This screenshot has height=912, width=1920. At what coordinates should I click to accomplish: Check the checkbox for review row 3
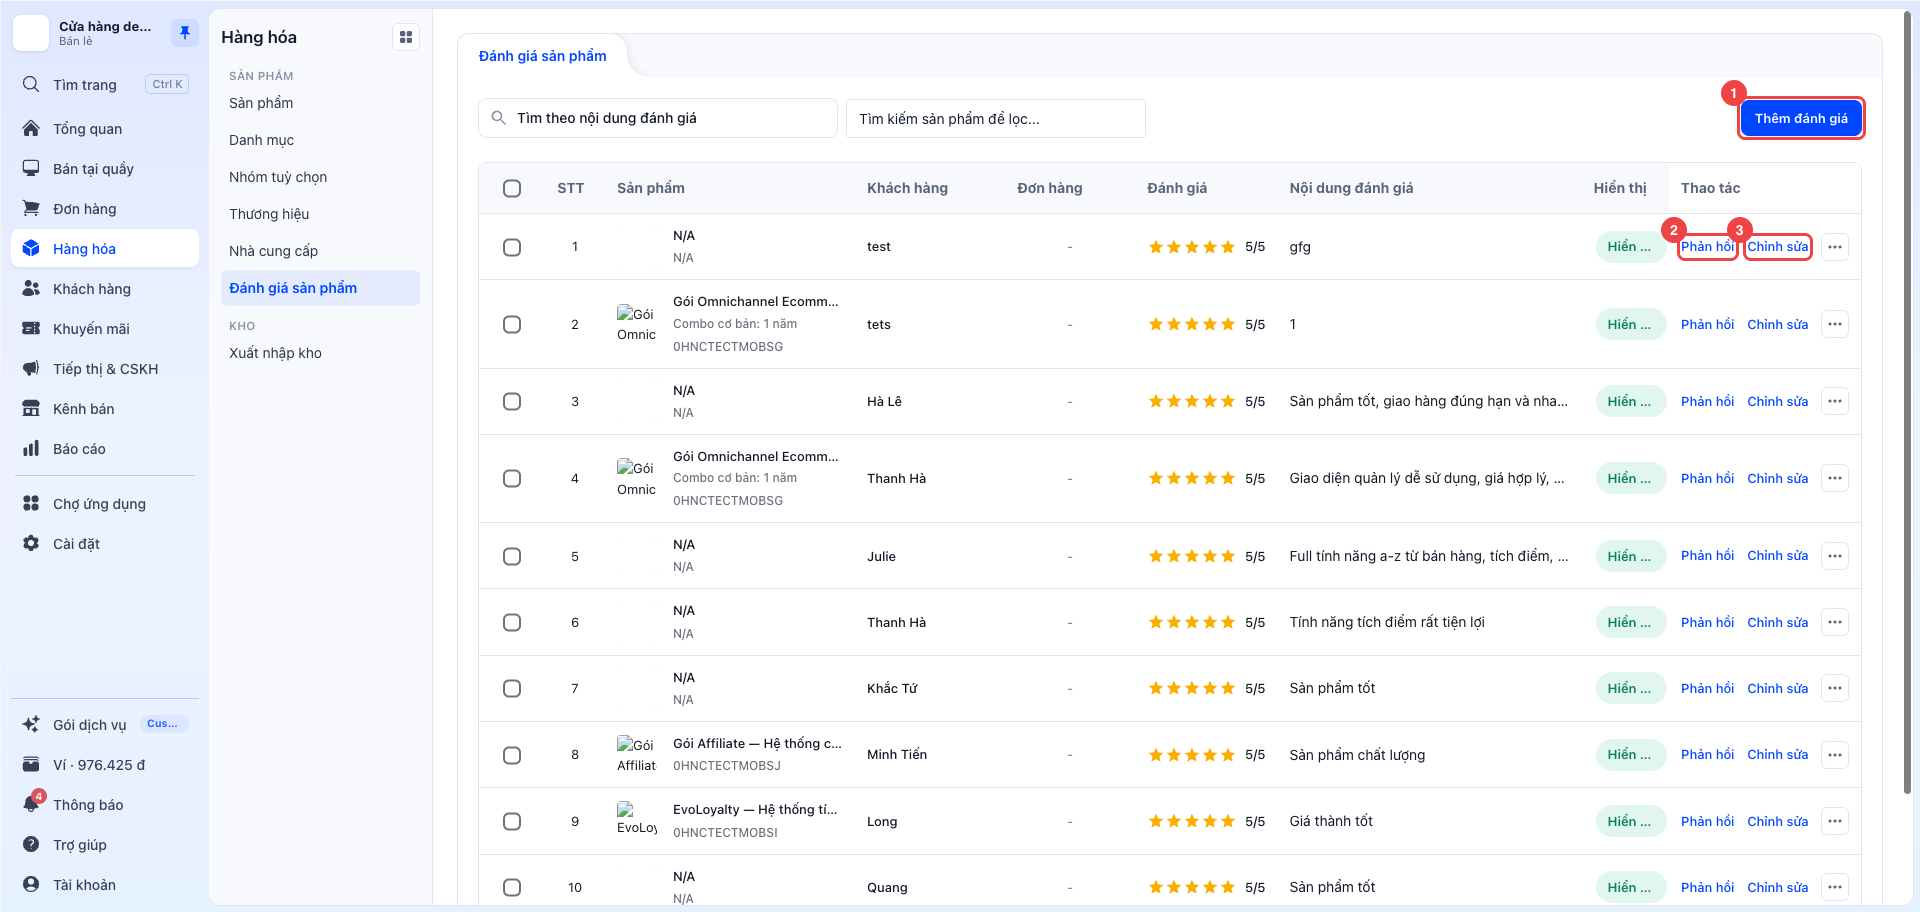pyautogui.click(x=512, y=401)
